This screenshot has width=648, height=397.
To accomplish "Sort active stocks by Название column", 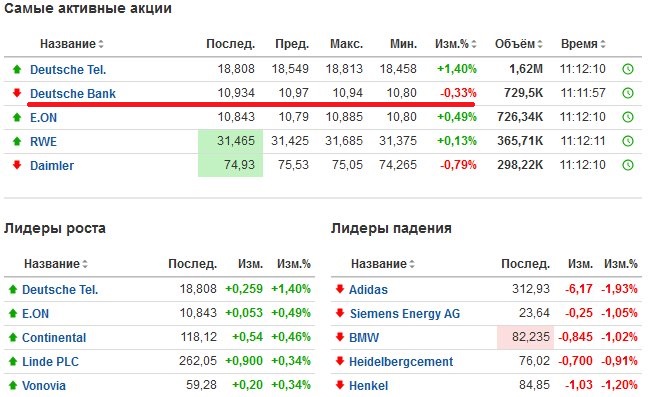I will [x=71, y=44].
